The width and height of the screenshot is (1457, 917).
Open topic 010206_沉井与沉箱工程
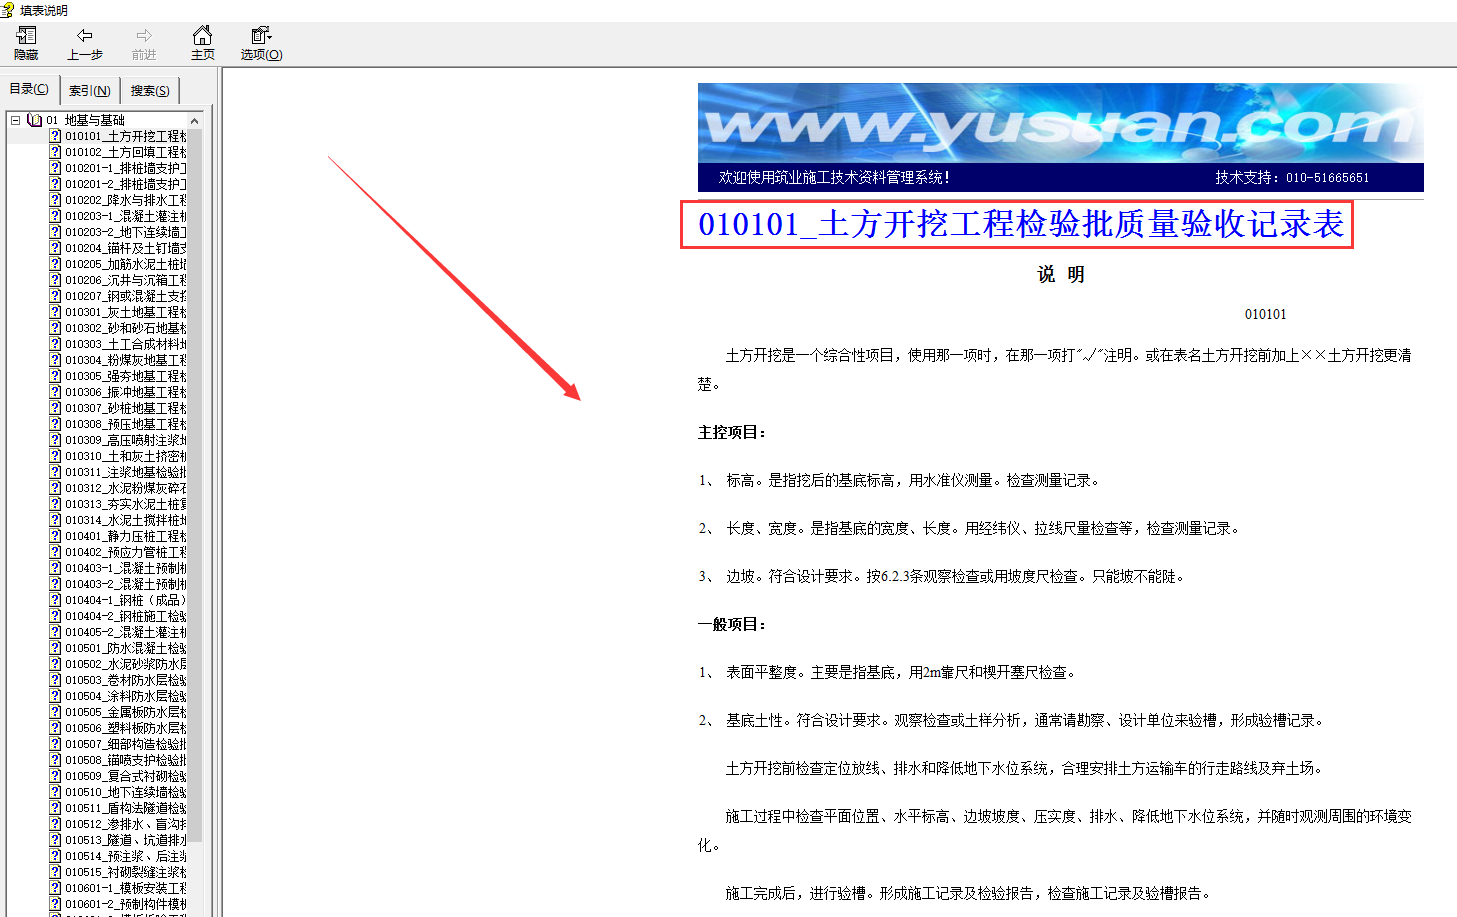[x=126, y=280]
